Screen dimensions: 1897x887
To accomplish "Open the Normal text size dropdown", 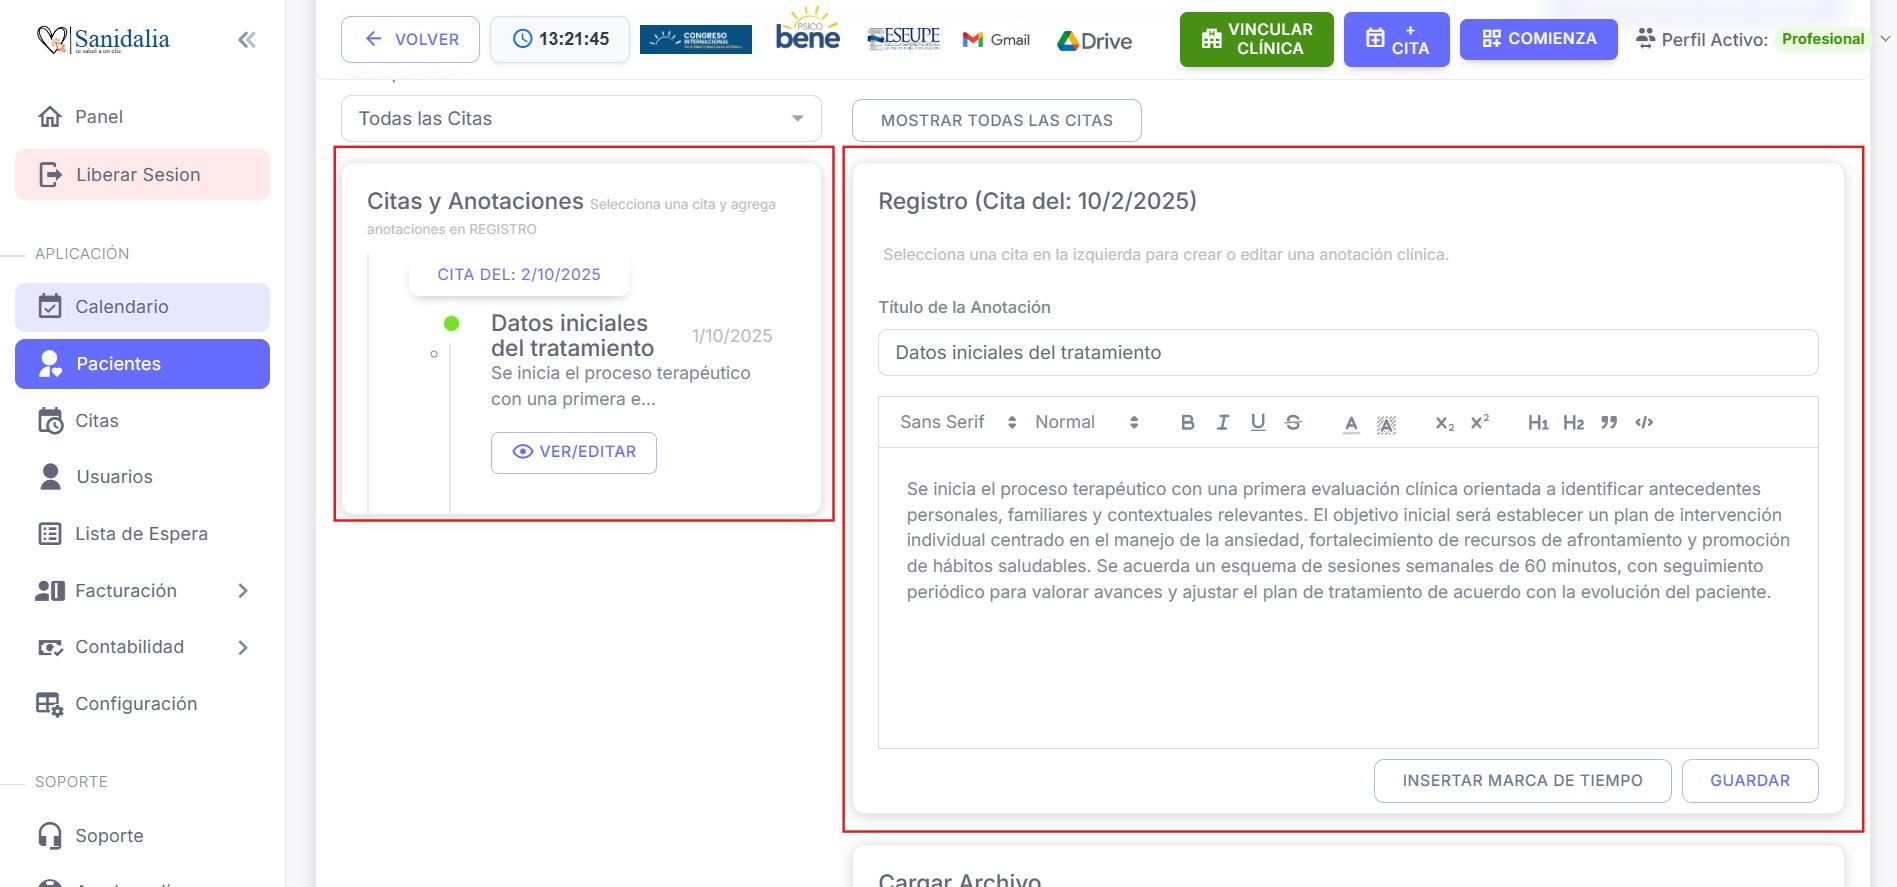I will point(1086,422).
